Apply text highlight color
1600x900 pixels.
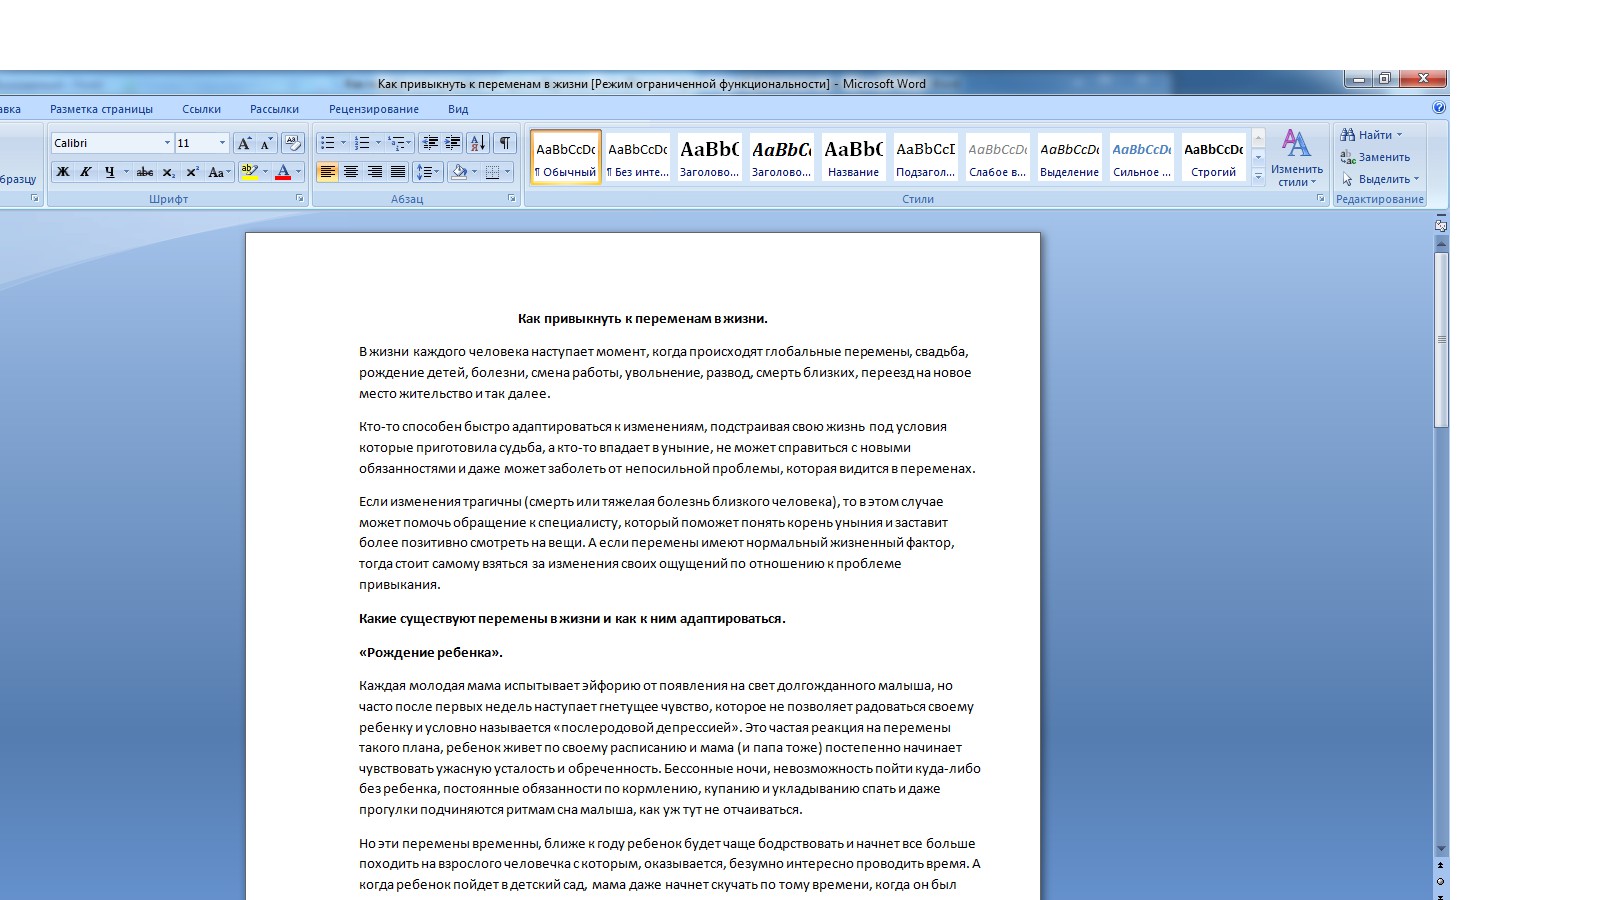(x=249, y=172)
